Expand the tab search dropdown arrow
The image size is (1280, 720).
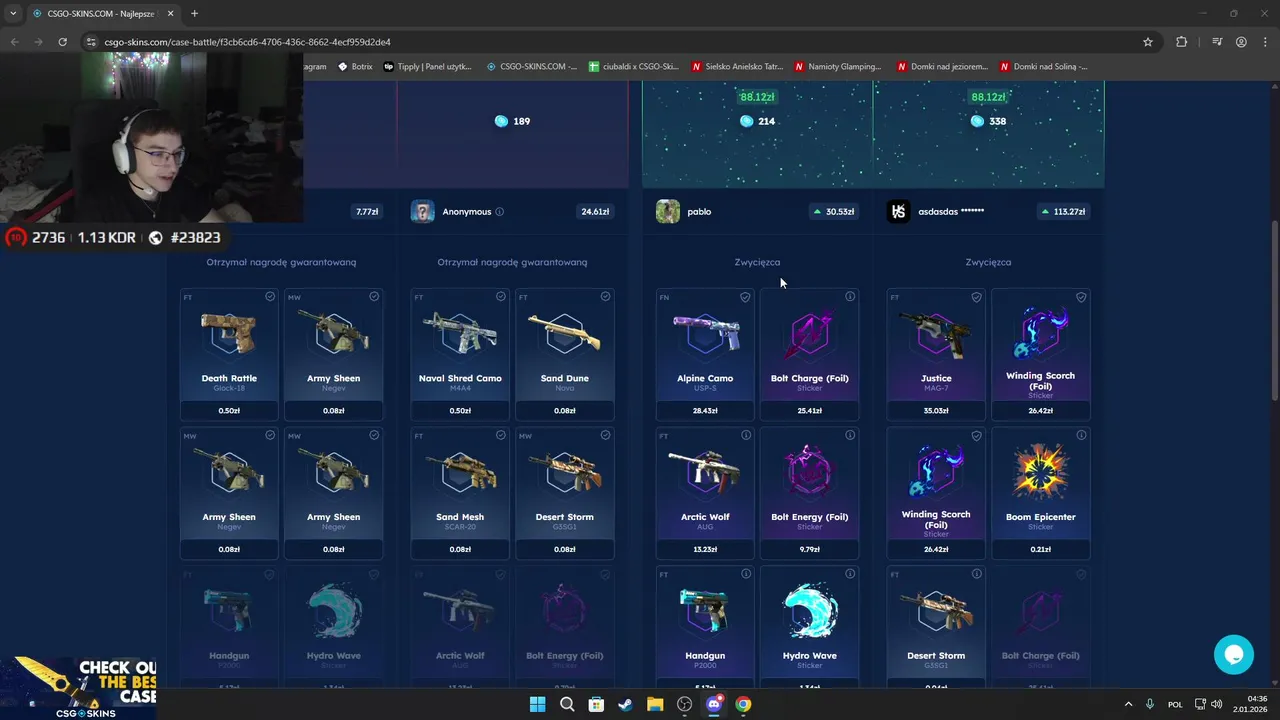tap(13, 13)
